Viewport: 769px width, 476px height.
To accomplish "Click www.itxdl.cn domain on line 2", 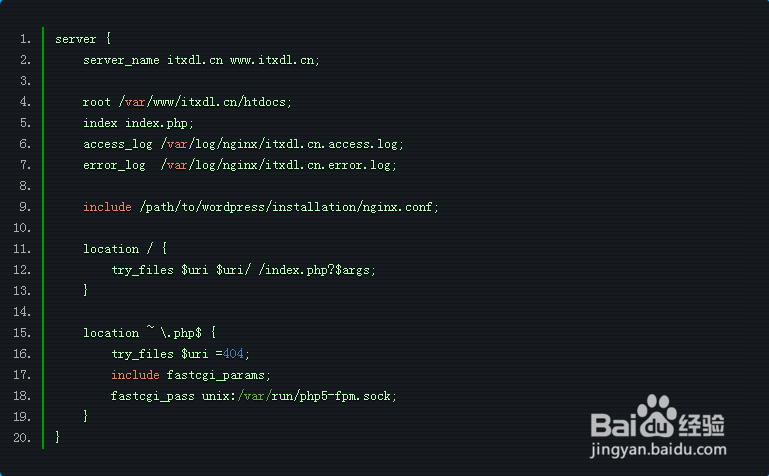I will click(x=272, y=60).
